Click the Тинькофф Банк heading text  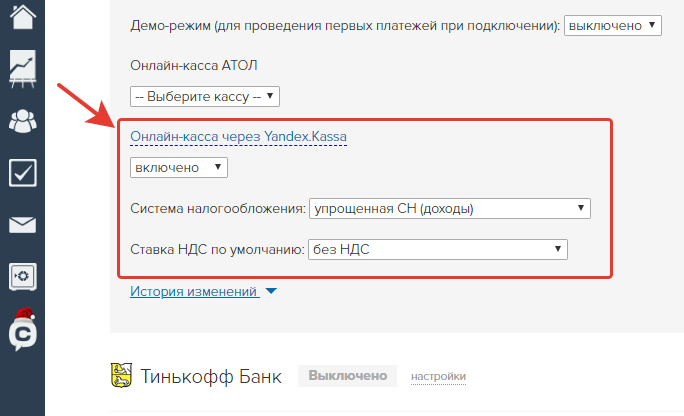click(211, 376)
